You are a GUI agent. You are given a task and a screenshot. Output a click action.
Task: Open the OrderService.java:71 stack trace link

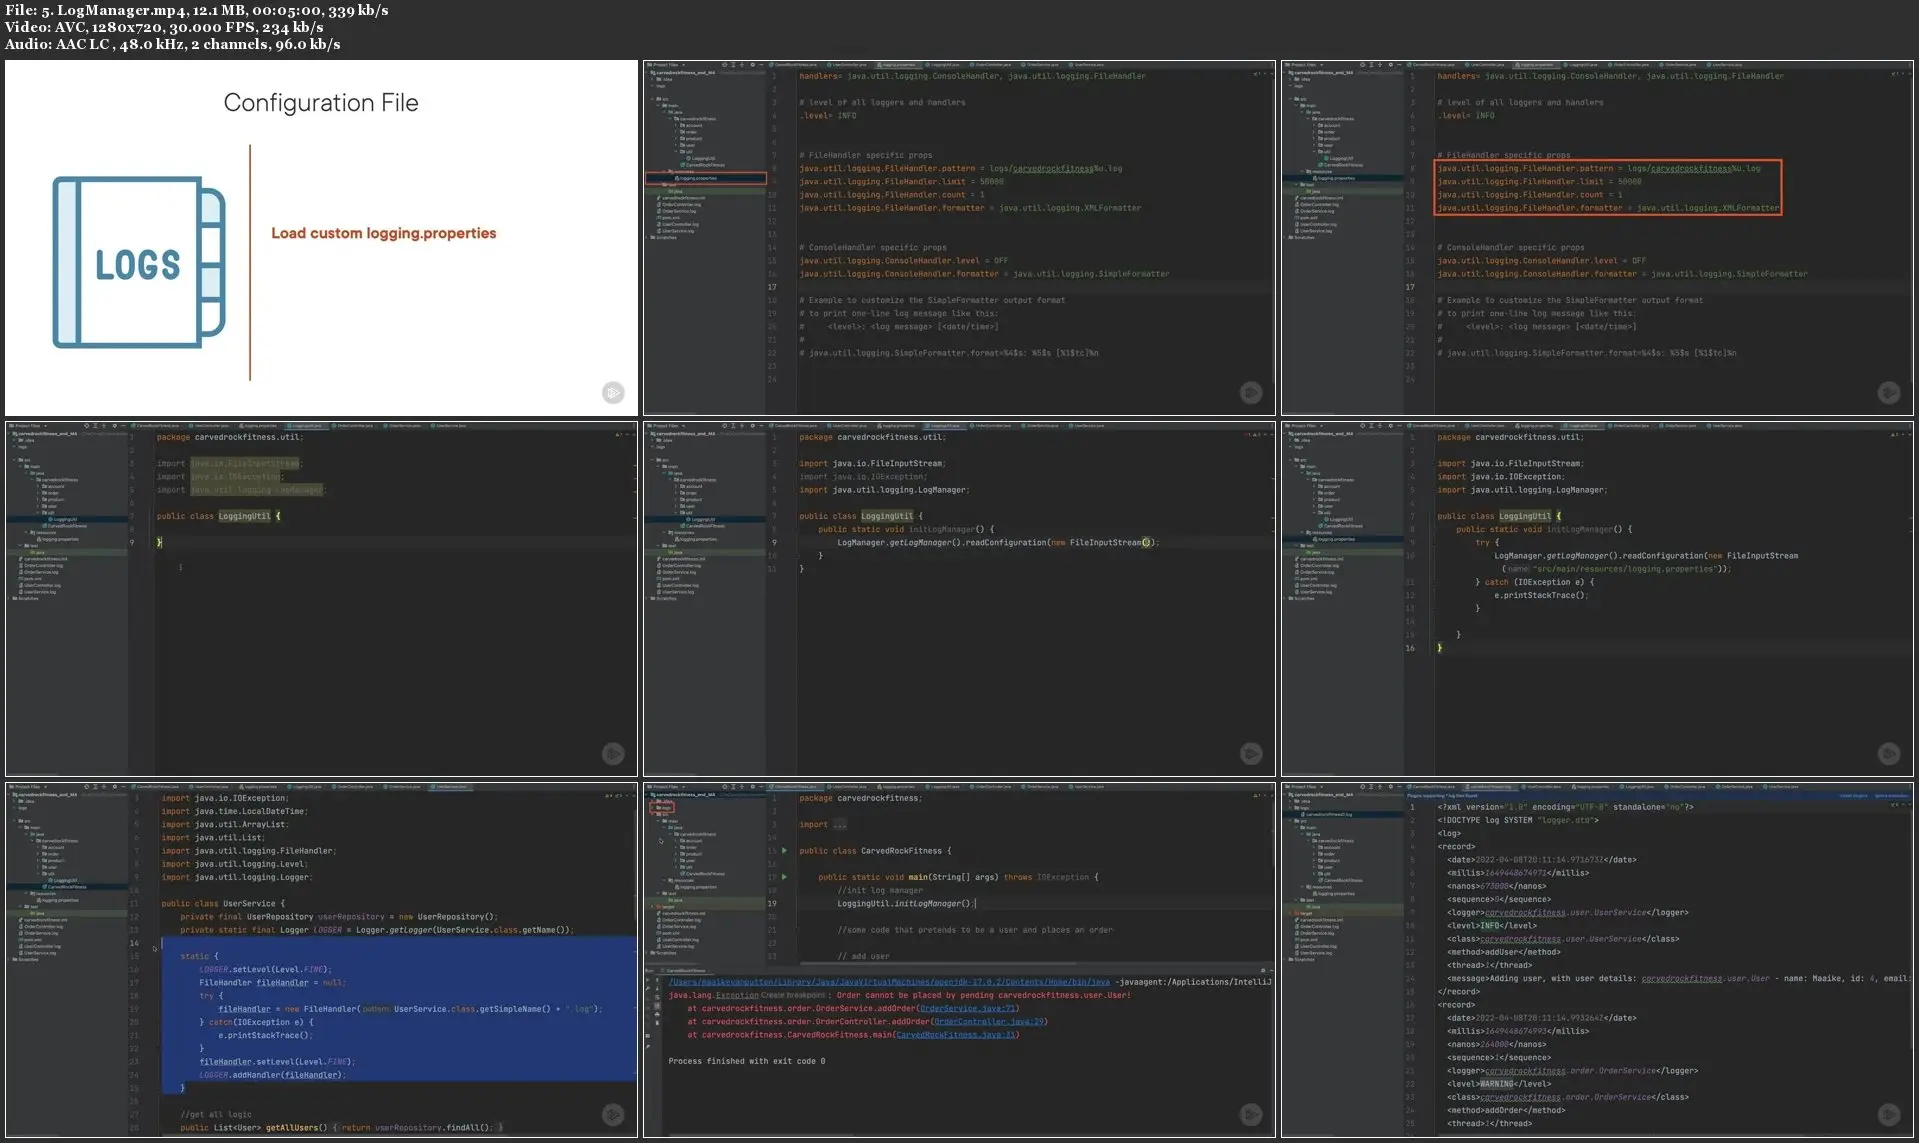tap(967, 1008)
